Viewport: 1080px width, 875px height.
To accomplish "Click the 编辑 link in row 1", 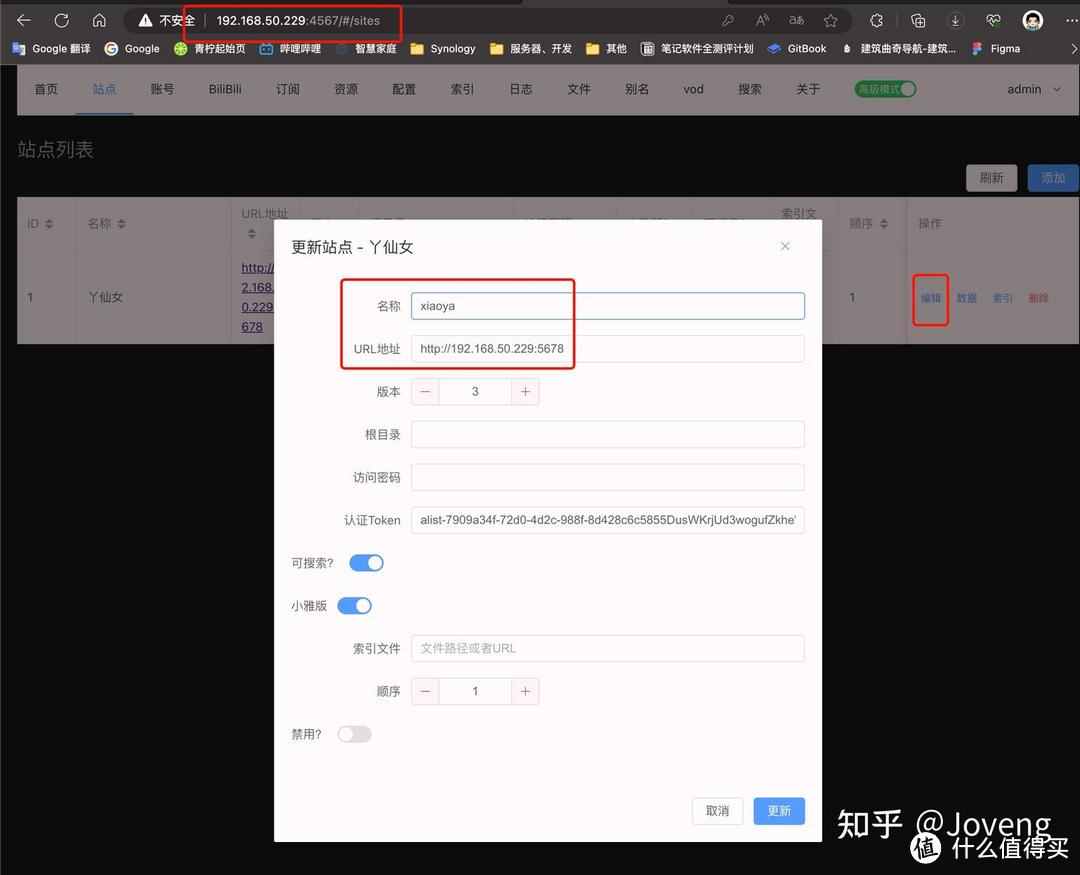I will [931, 298].
